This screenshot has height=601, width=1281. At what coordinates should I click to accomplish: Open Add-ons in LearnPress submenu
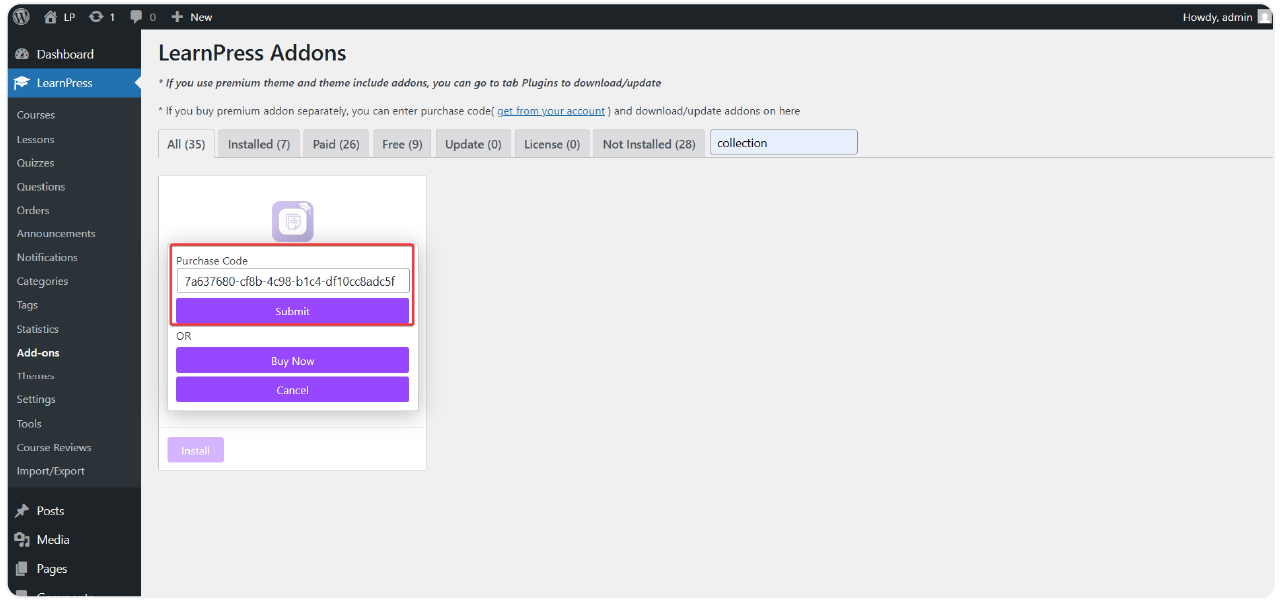38,353
